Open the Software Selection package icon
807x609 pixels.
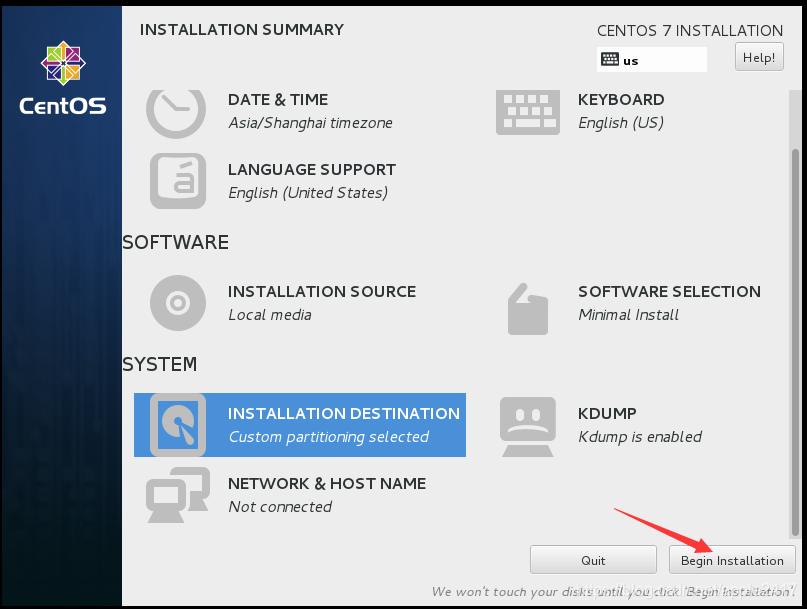pyautogui.click(x=528, y=309)
